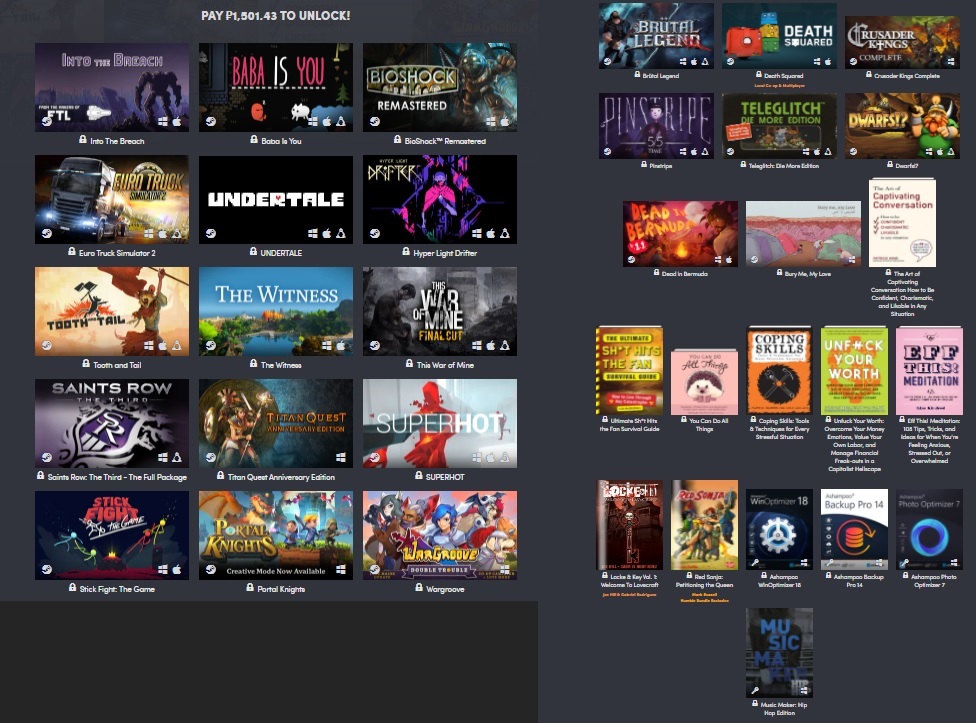Screen dimensions: 976x723
Task: Select the Crusader Kings Complete title link
Action: (907, 76)
